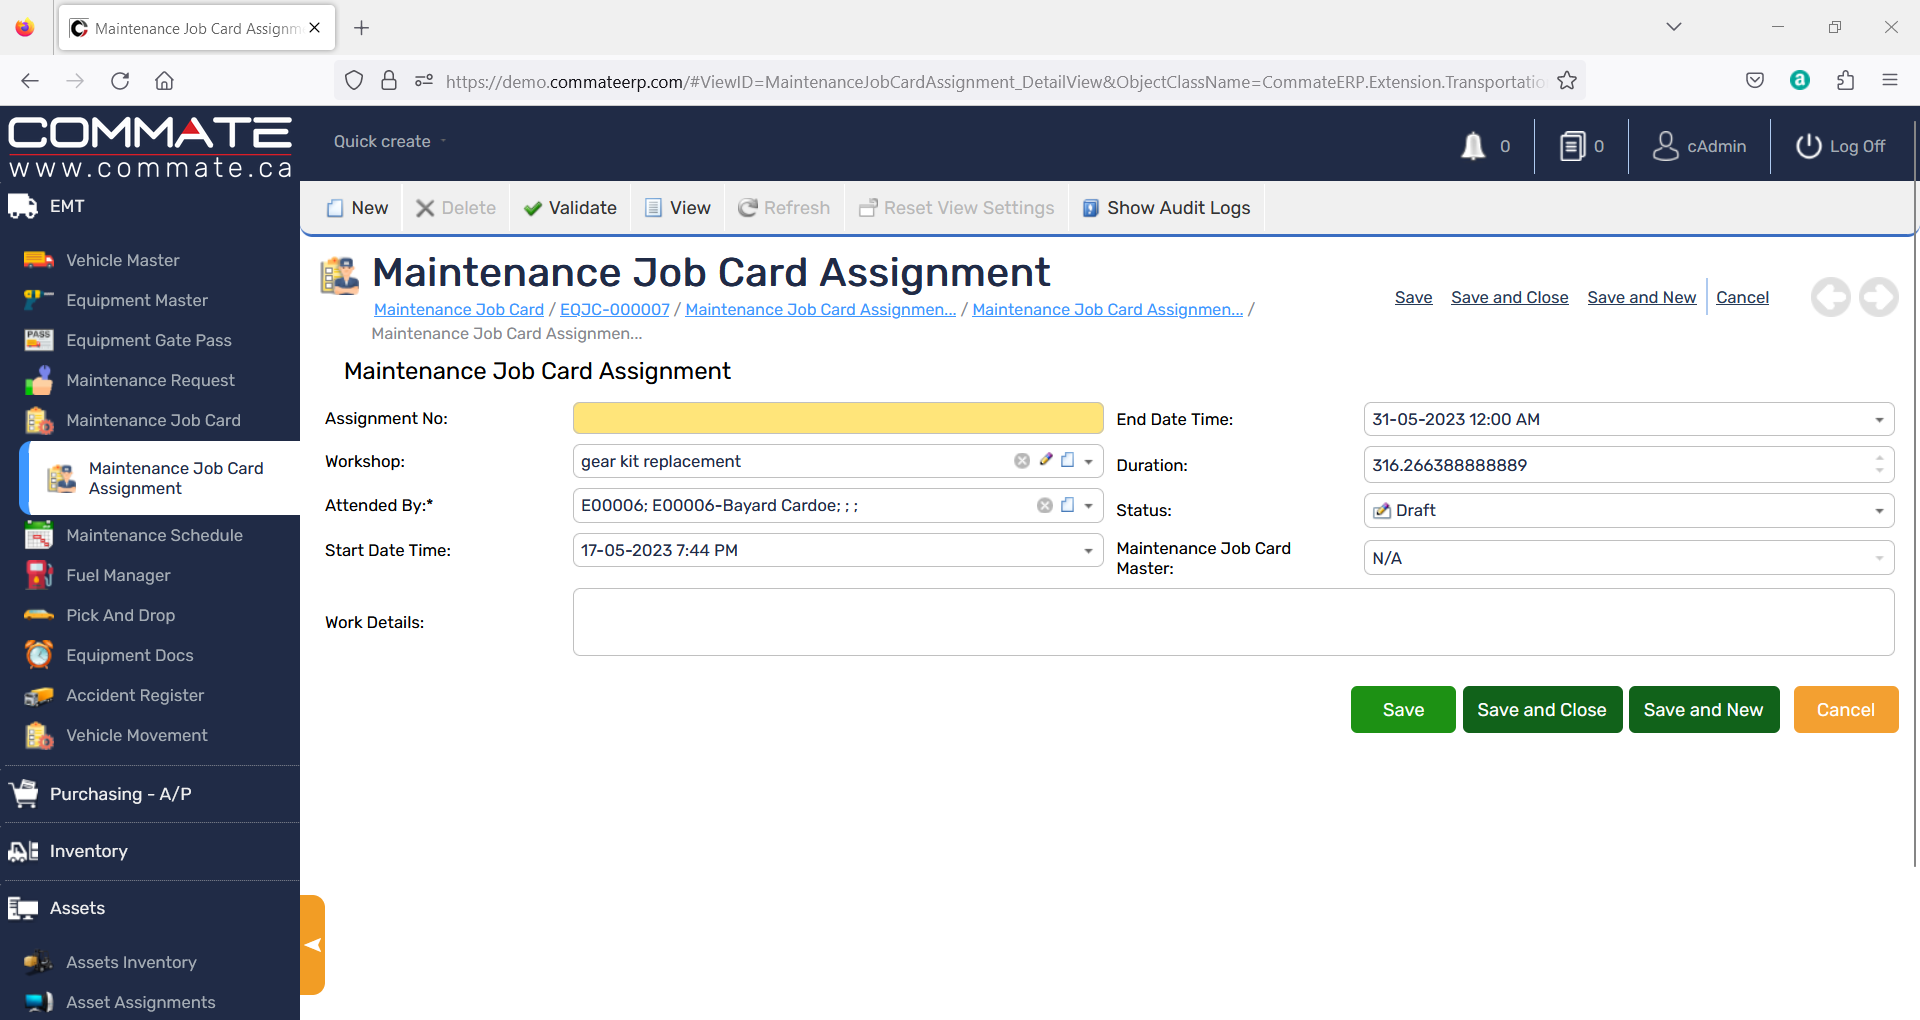Click the COMMATE logo
Screen dimensions: 1920x1020
click(150, 145)
